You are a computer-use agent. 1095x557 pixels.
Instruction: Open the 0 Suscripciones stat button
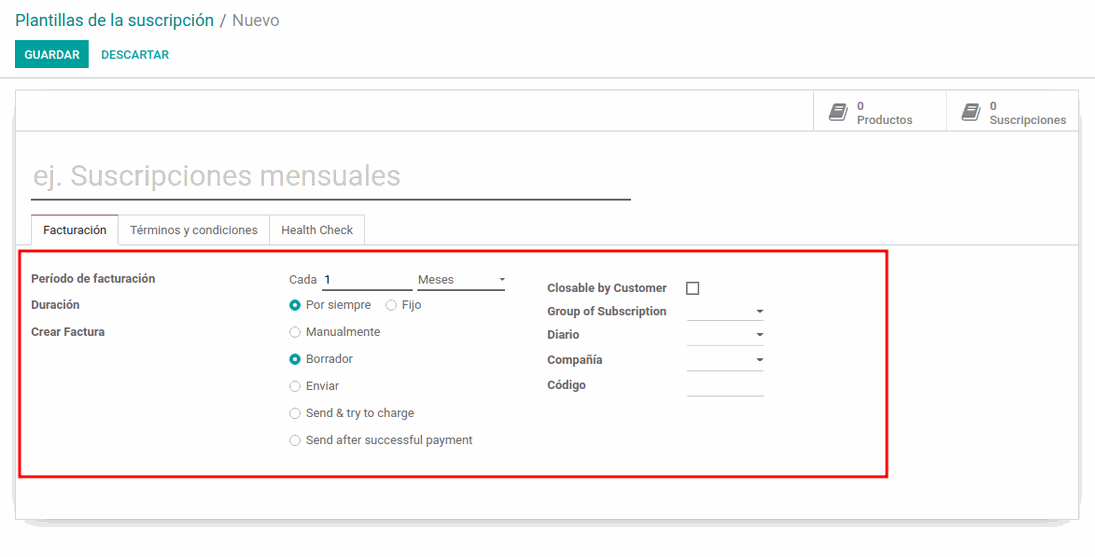coord(1013,112)
